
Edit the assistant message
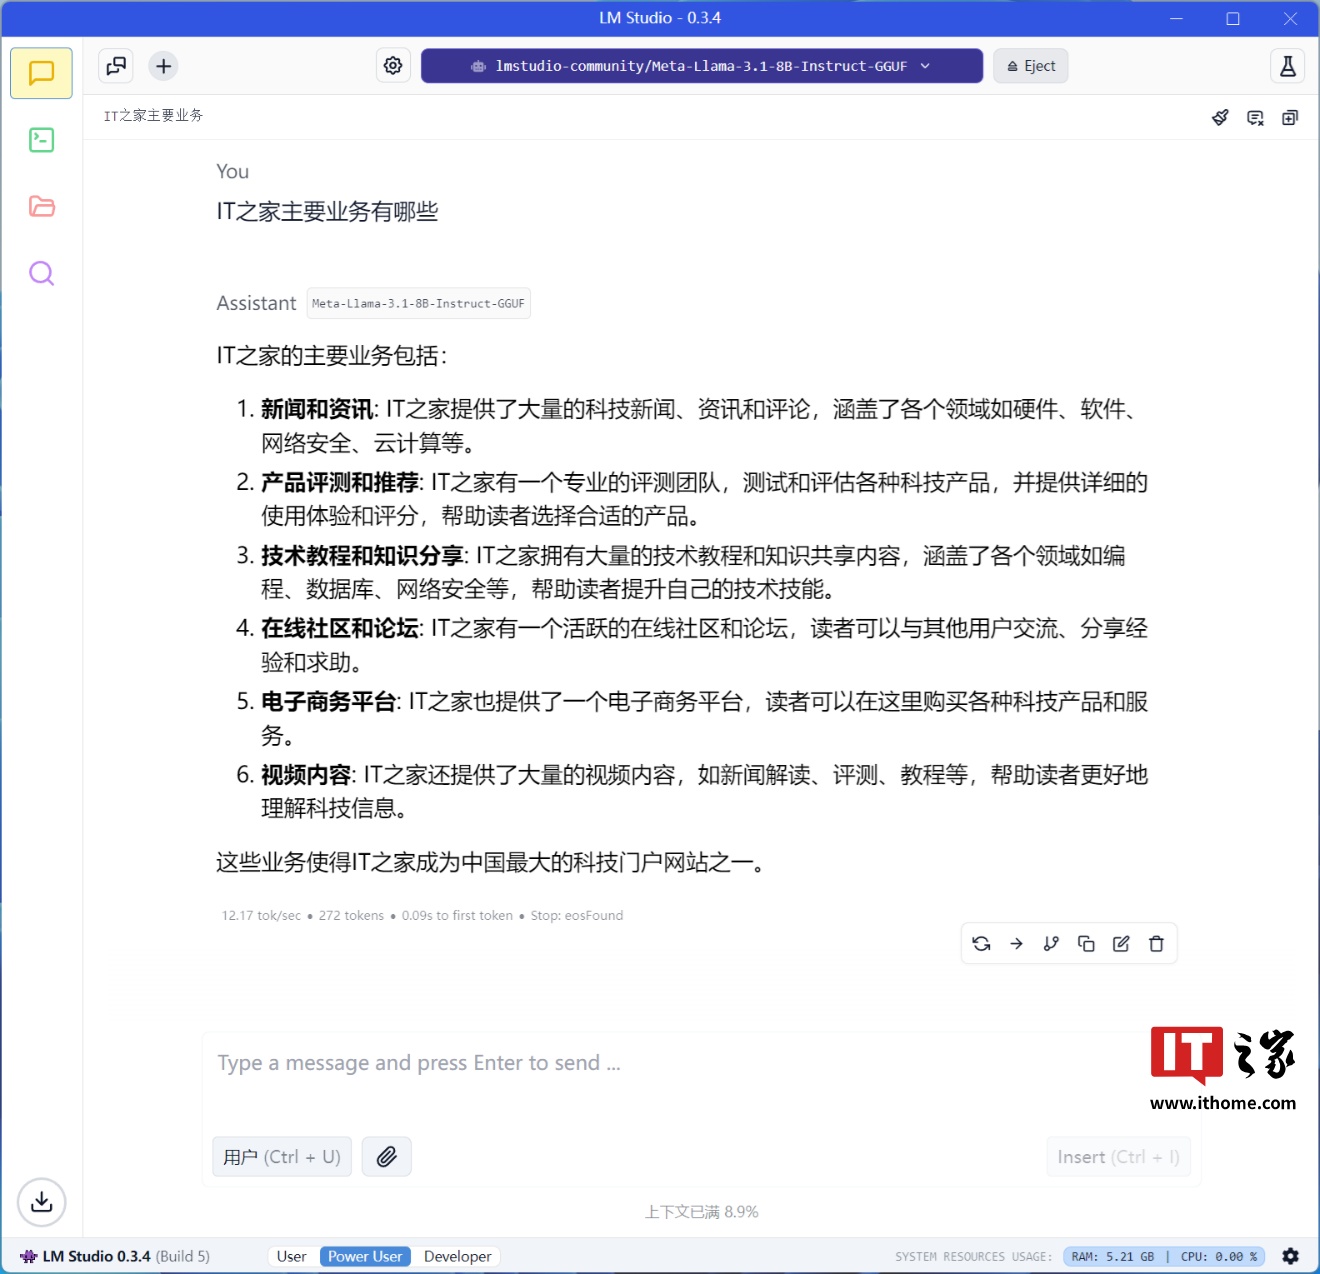click(x=1121, y=944)
